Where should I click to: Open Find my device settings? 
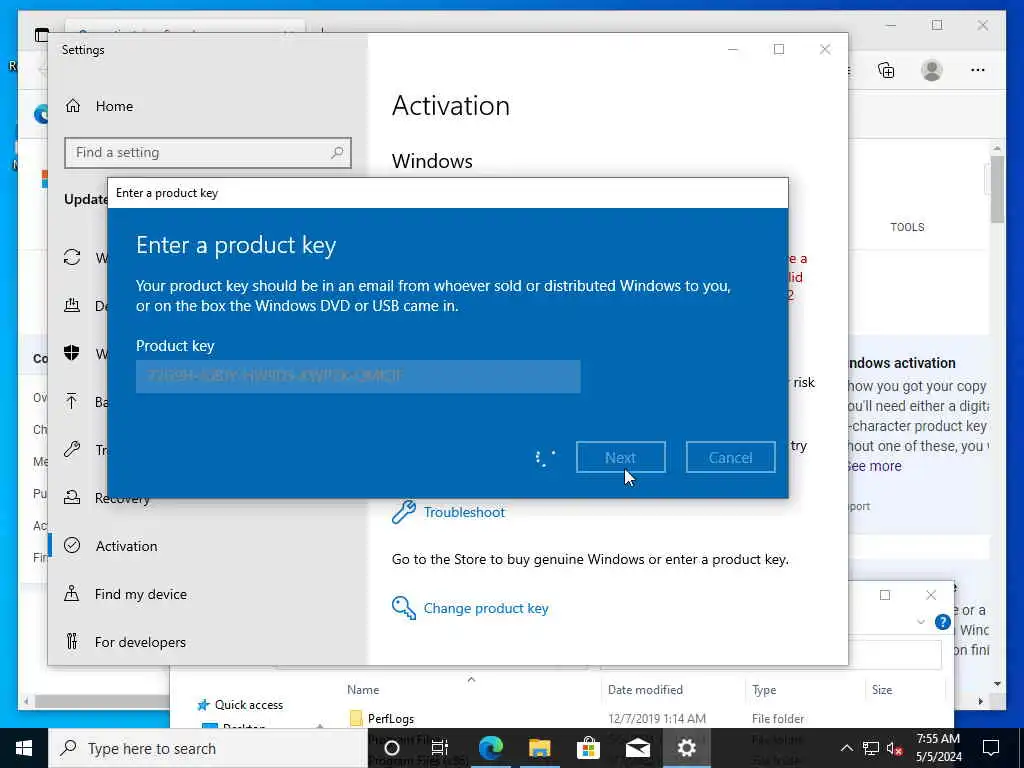[x=140, y=594]
